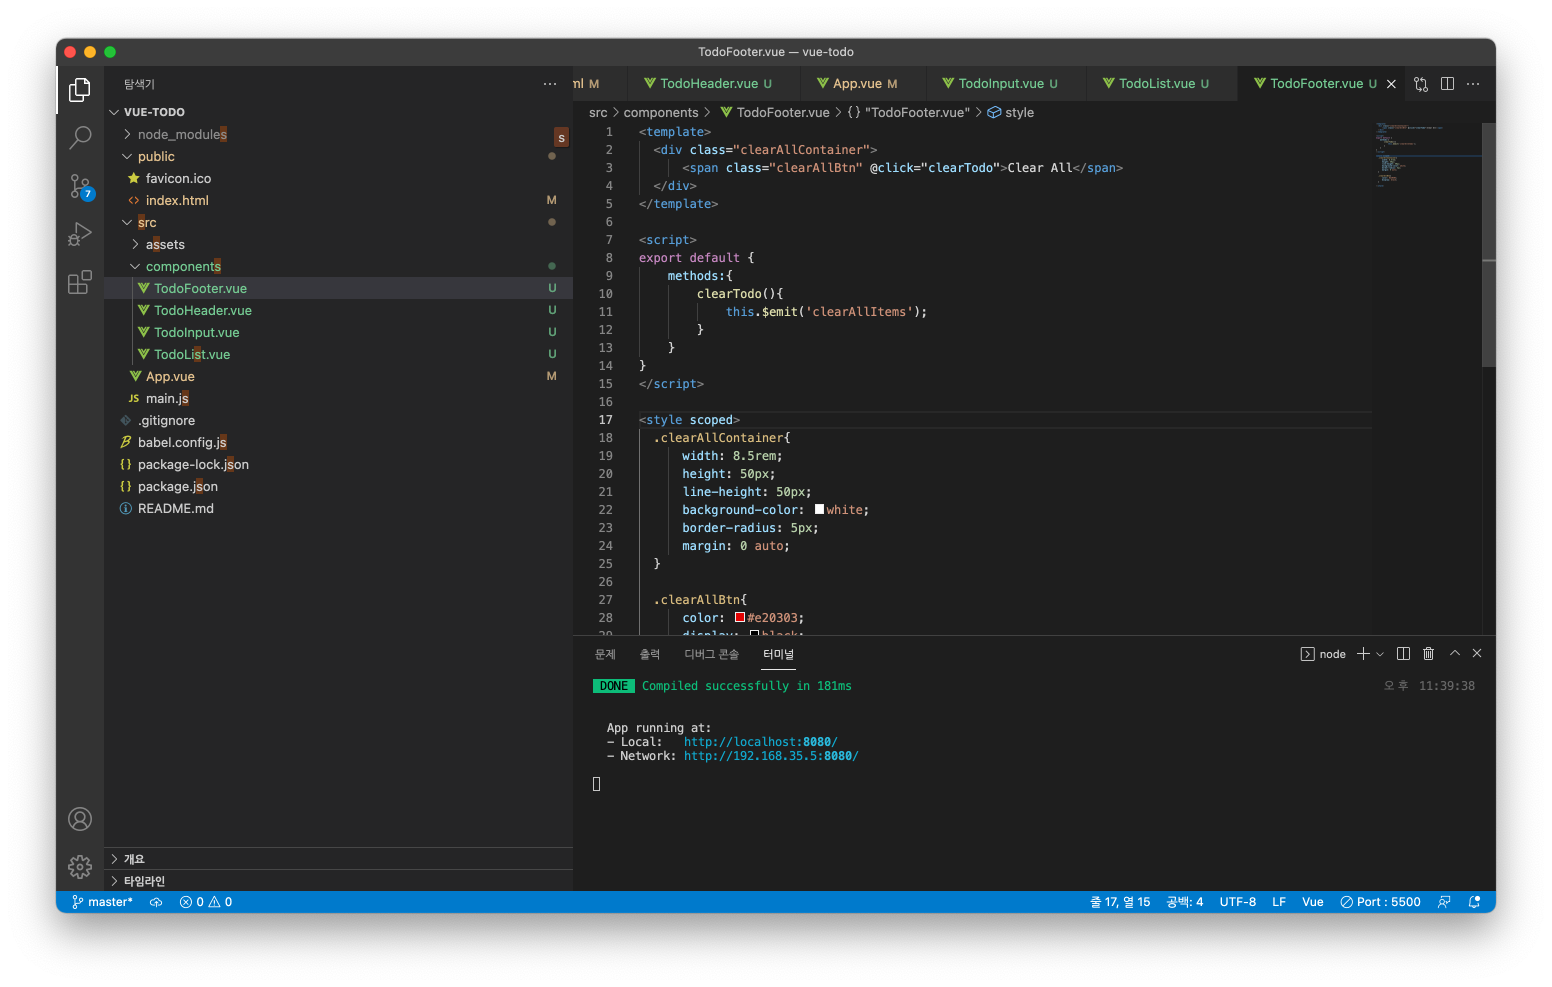
Task: Maximize the panel with the up chevron
Action: pos(1455,653)
